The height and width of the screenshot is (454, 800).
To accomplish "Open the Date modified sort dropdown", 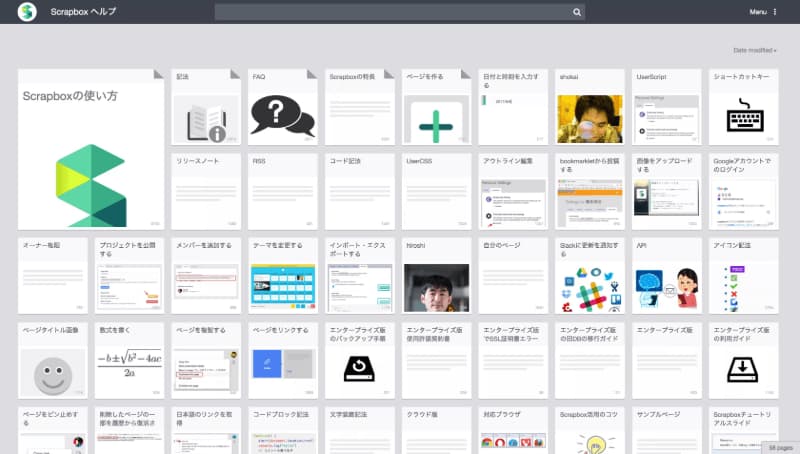I will pos(755,51).
